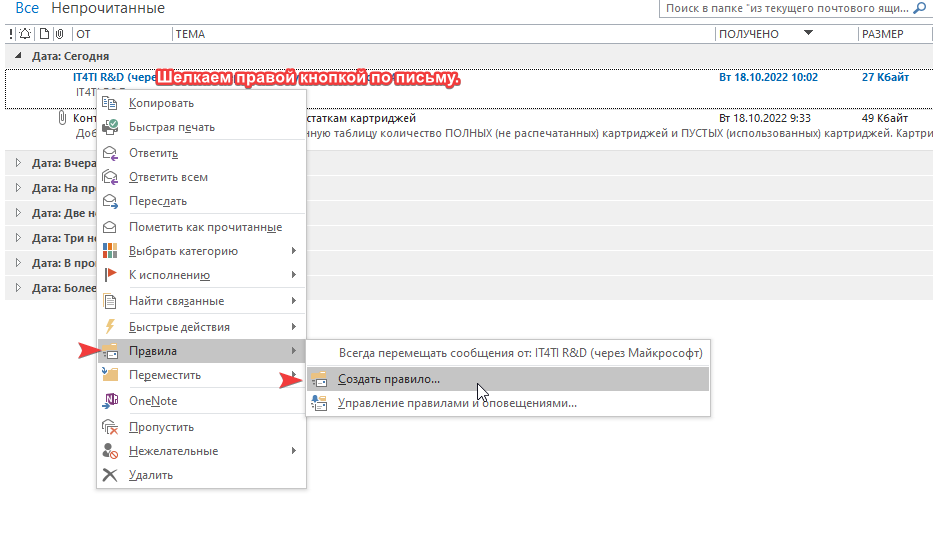This screenshot has height=541, width=933.
Task: Collapse the 'Дата: Сегодня' group
Action: pos(18,57)
